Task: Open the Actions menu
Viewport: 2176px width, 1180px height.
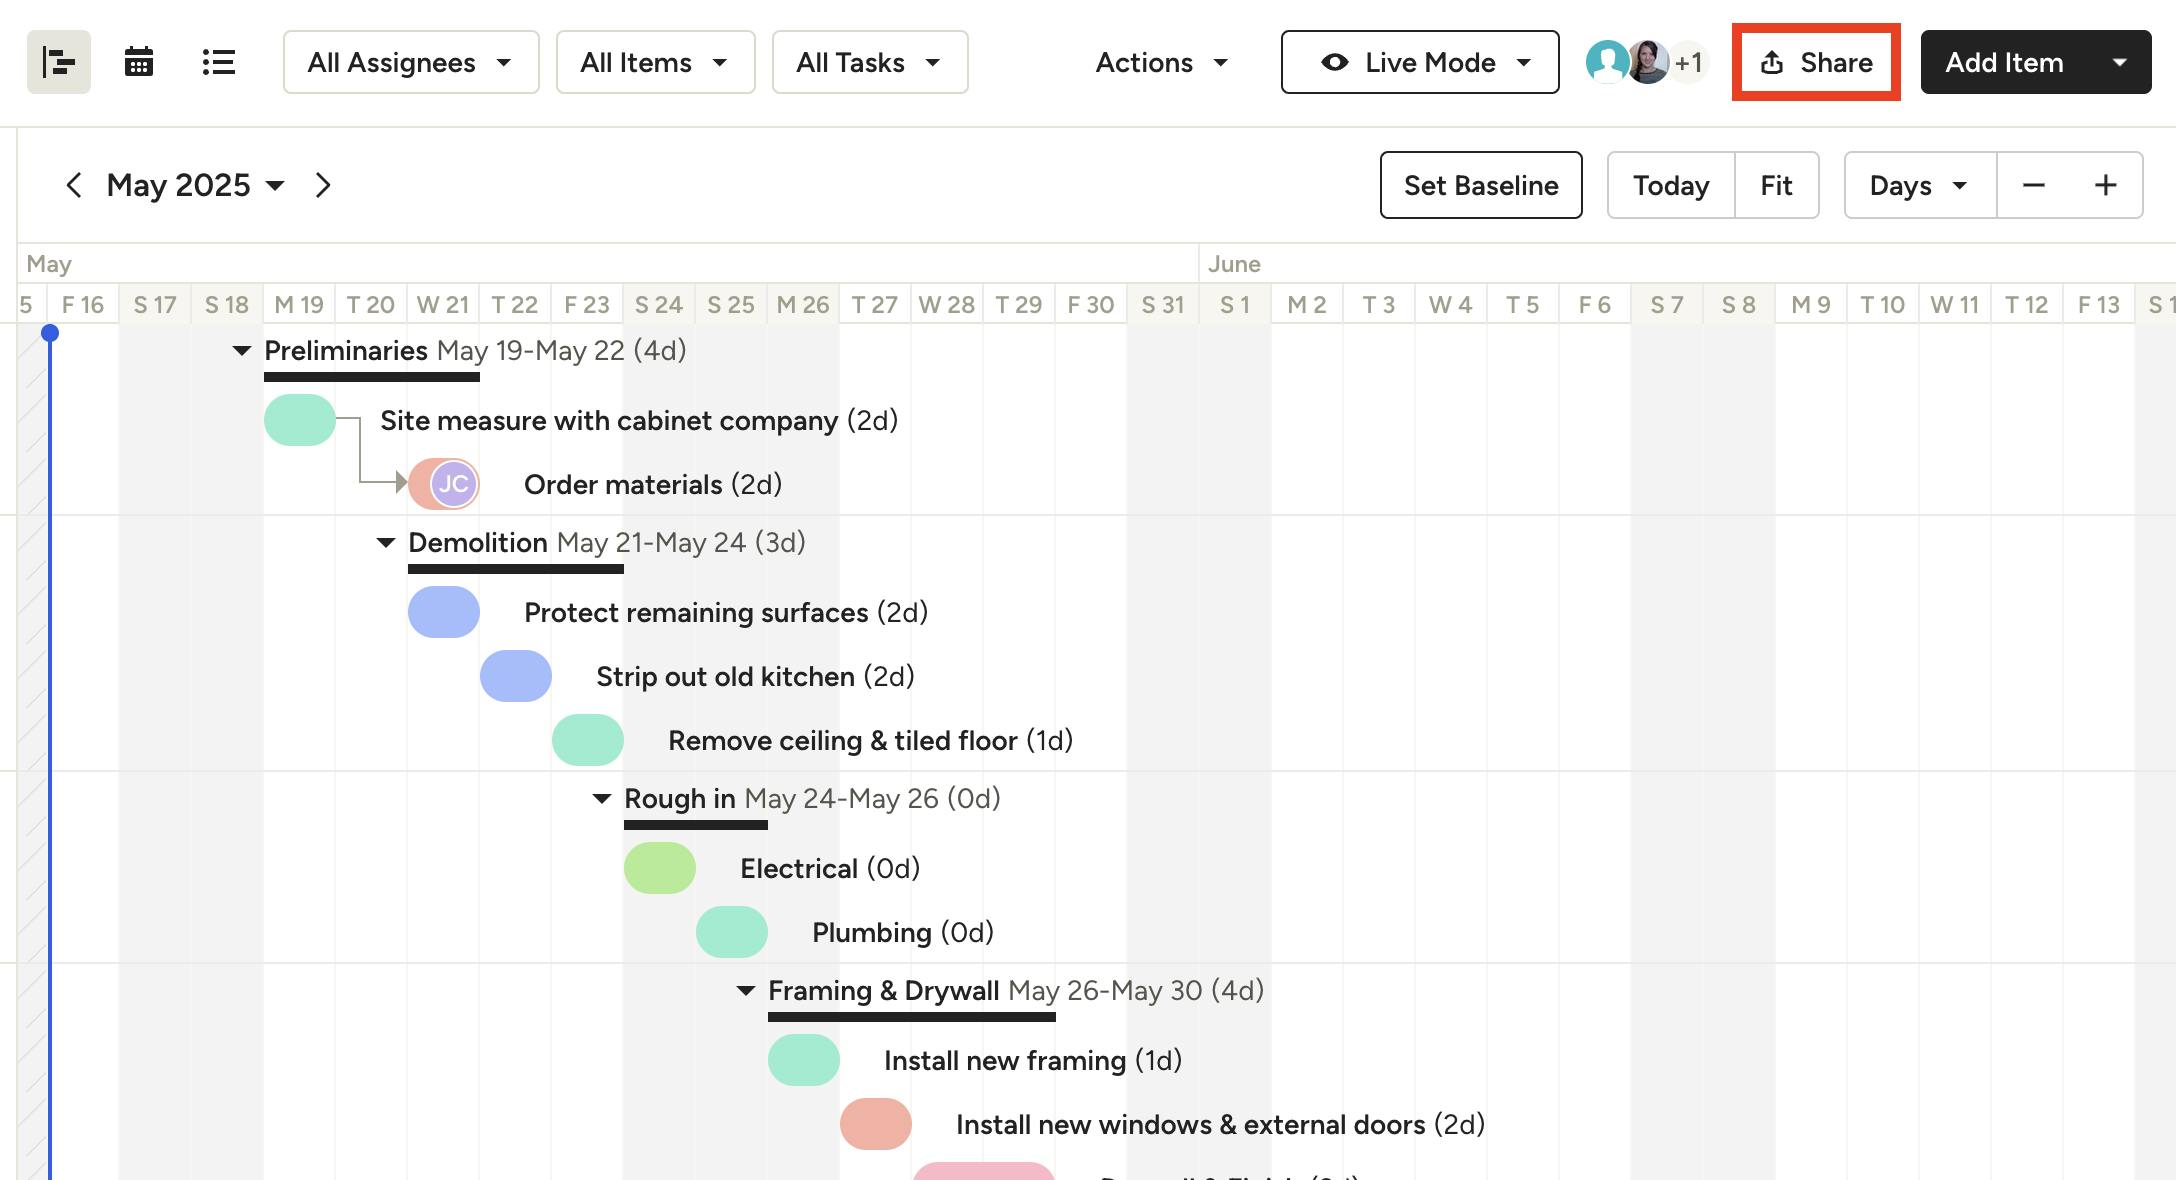Action: coord(1161,62)
